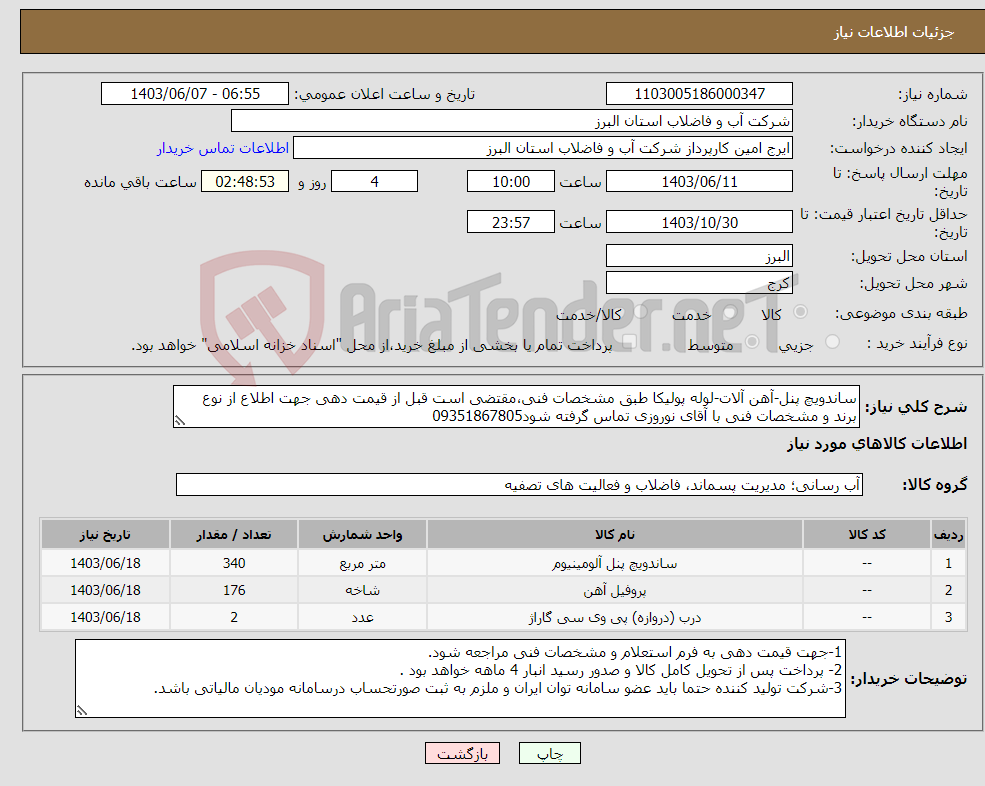This screenshot has width=985, height=786.
Task: Click the تاریخ نیاز column header
Action: click(106, 534)
